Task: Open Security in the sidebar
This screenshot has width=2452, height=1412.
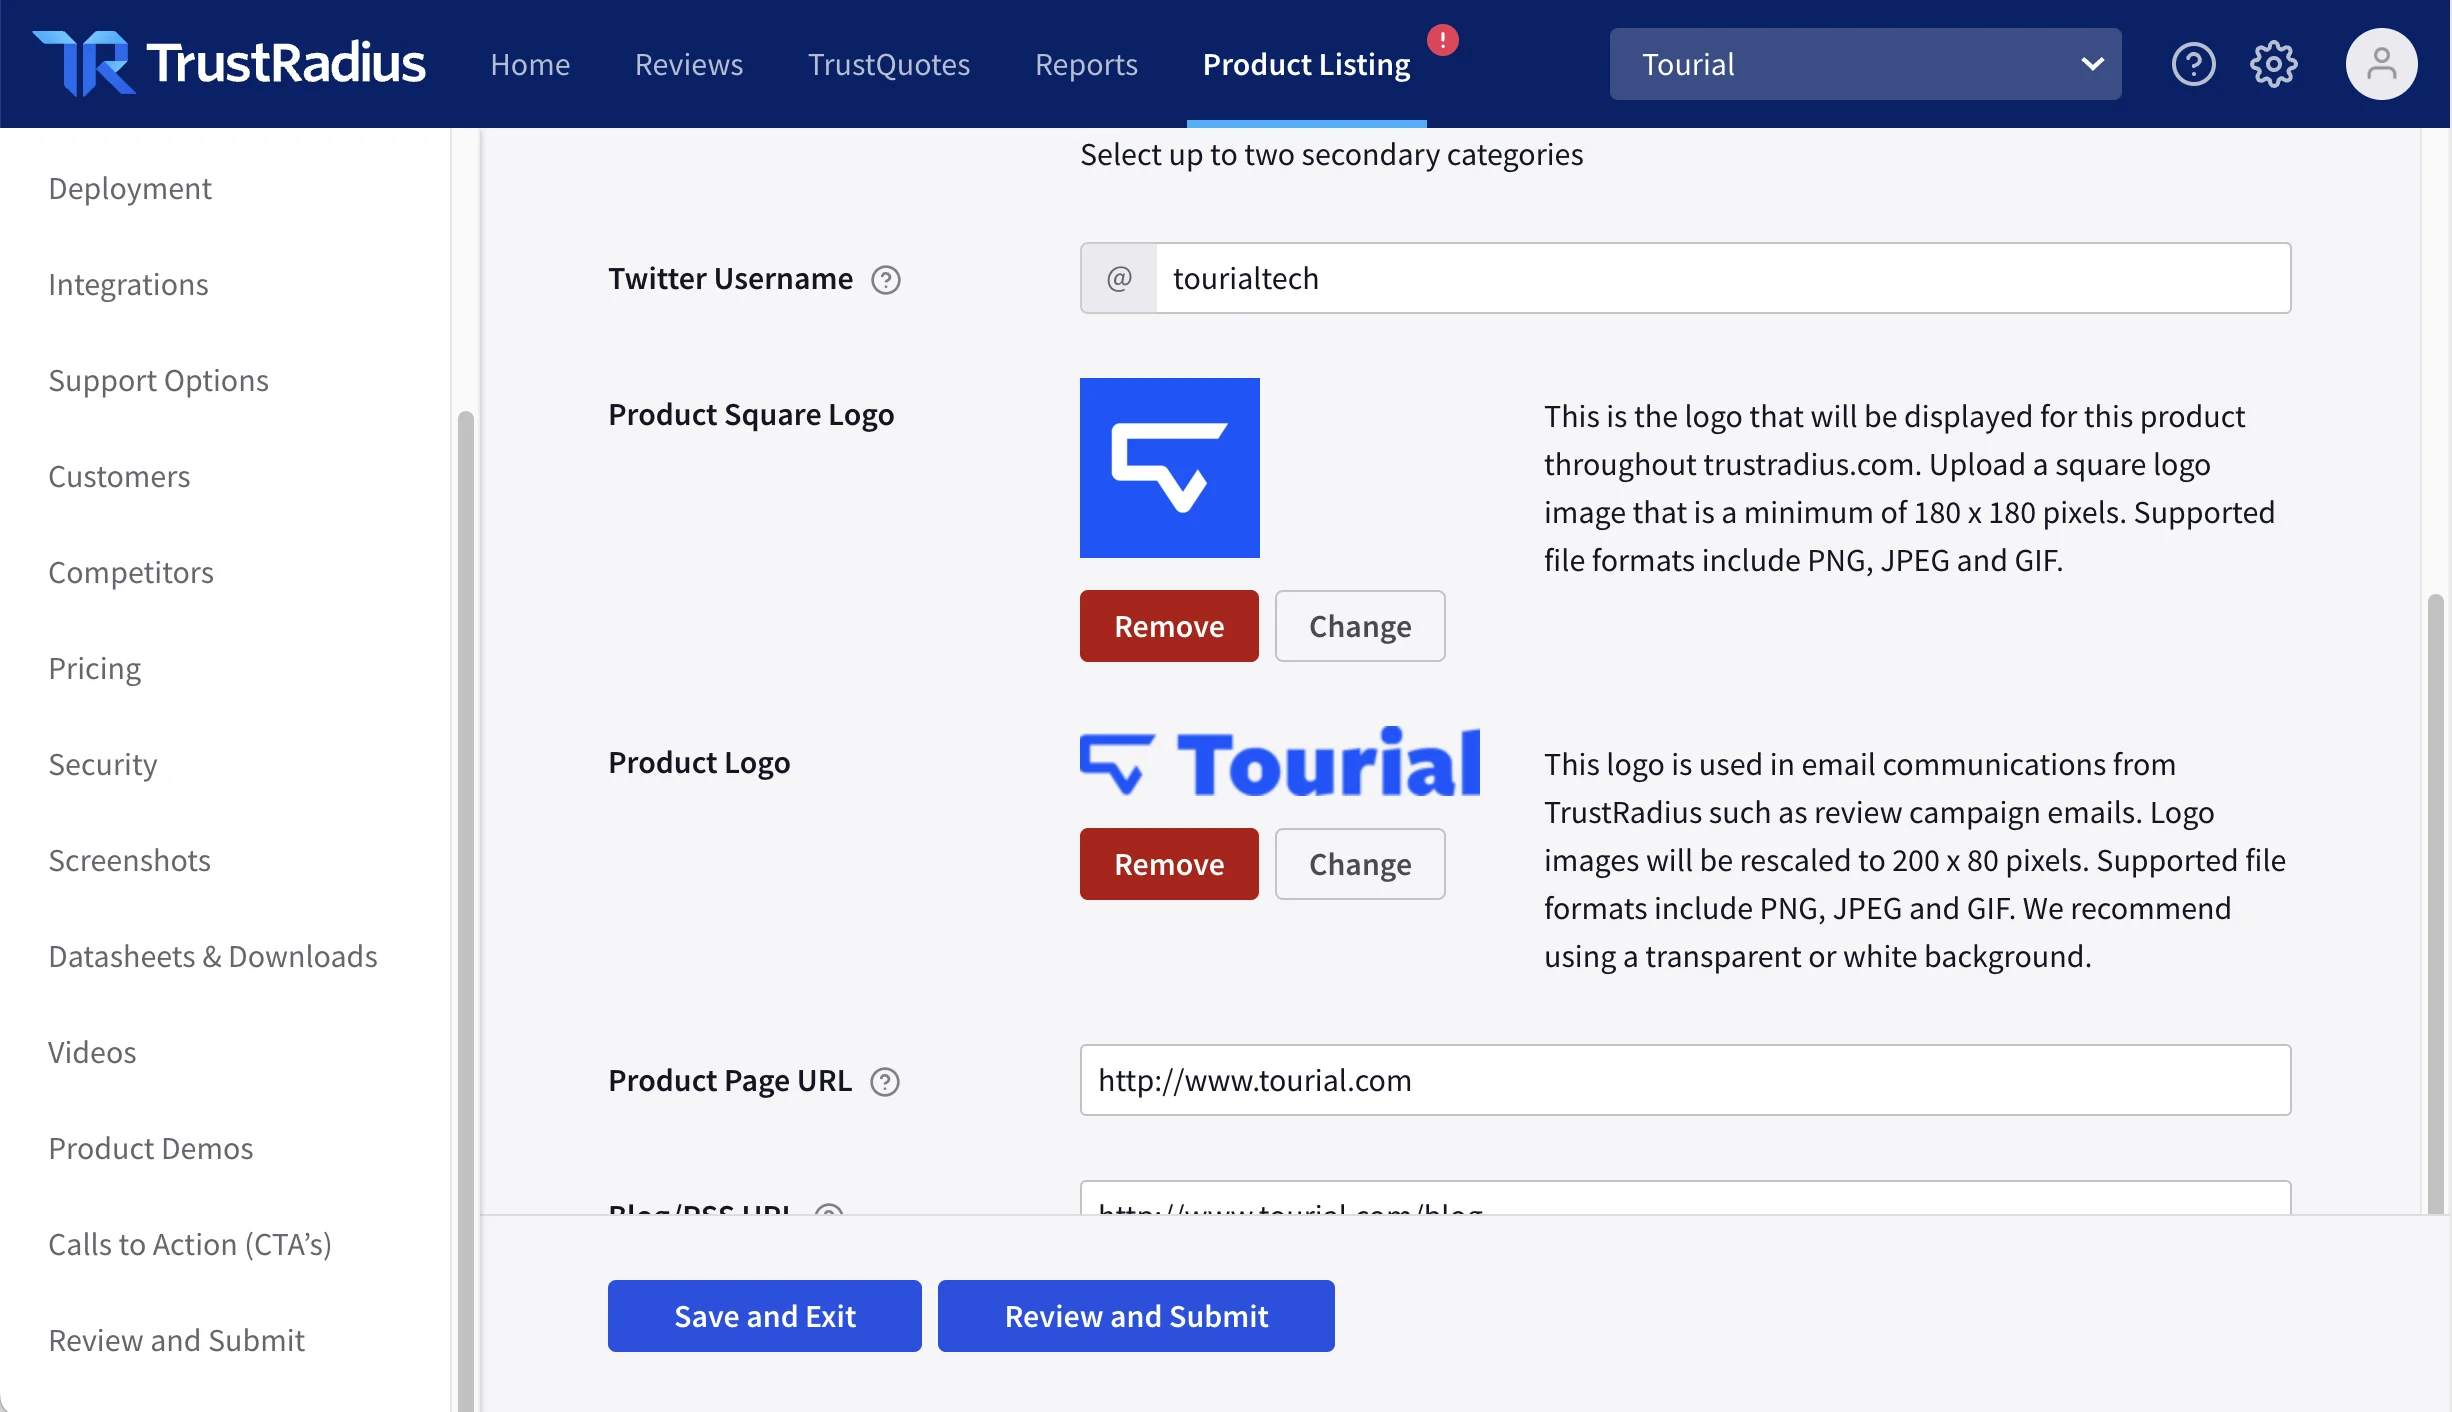Action: (x=103, y=764)
